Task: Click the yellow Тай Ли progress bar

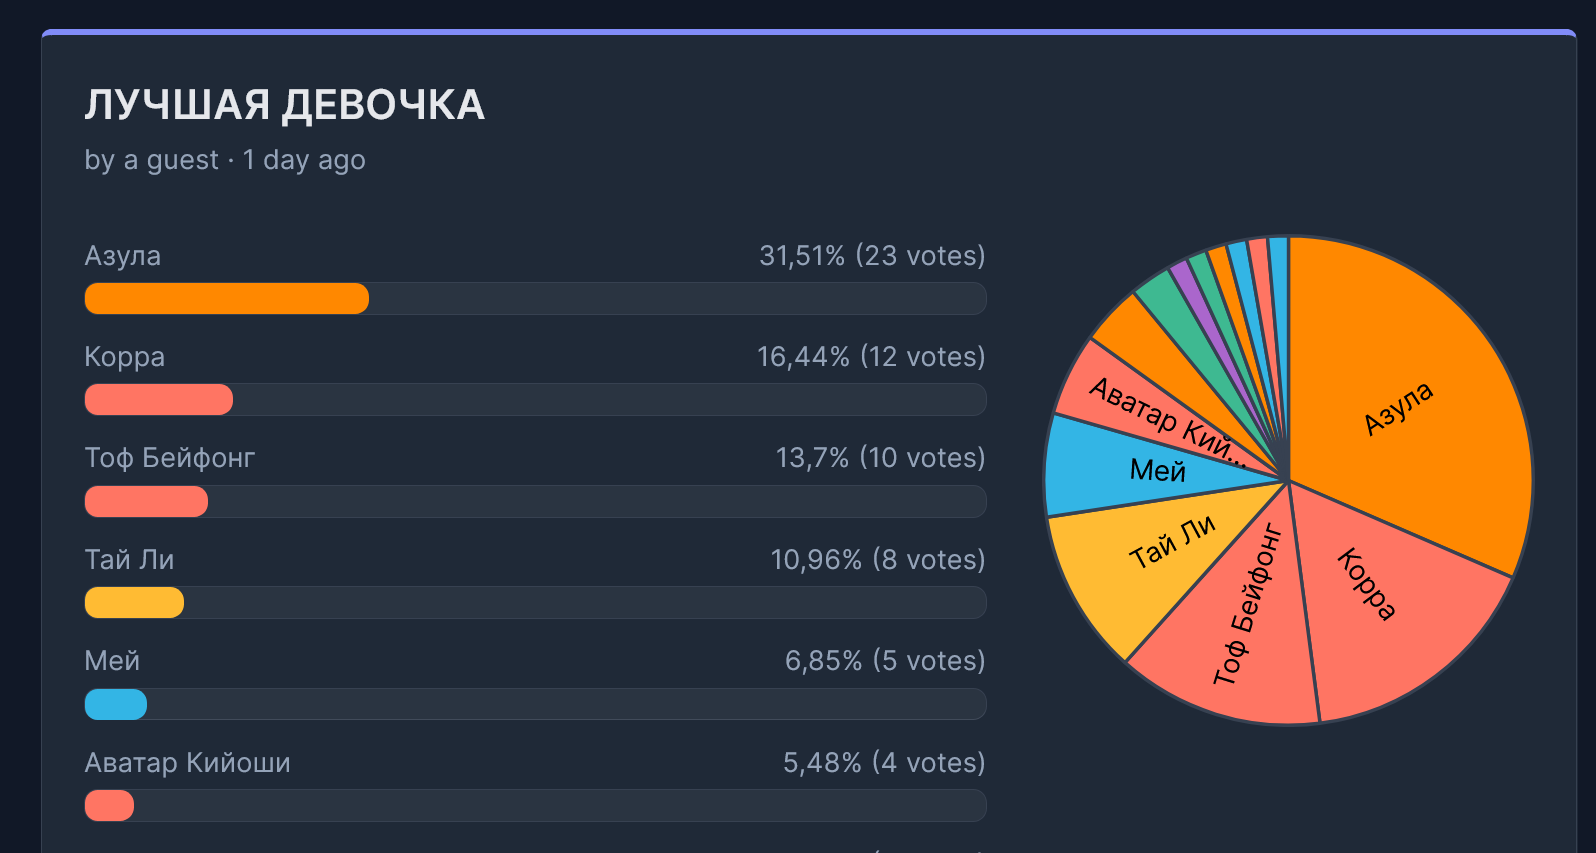Action: pos(134,602)
